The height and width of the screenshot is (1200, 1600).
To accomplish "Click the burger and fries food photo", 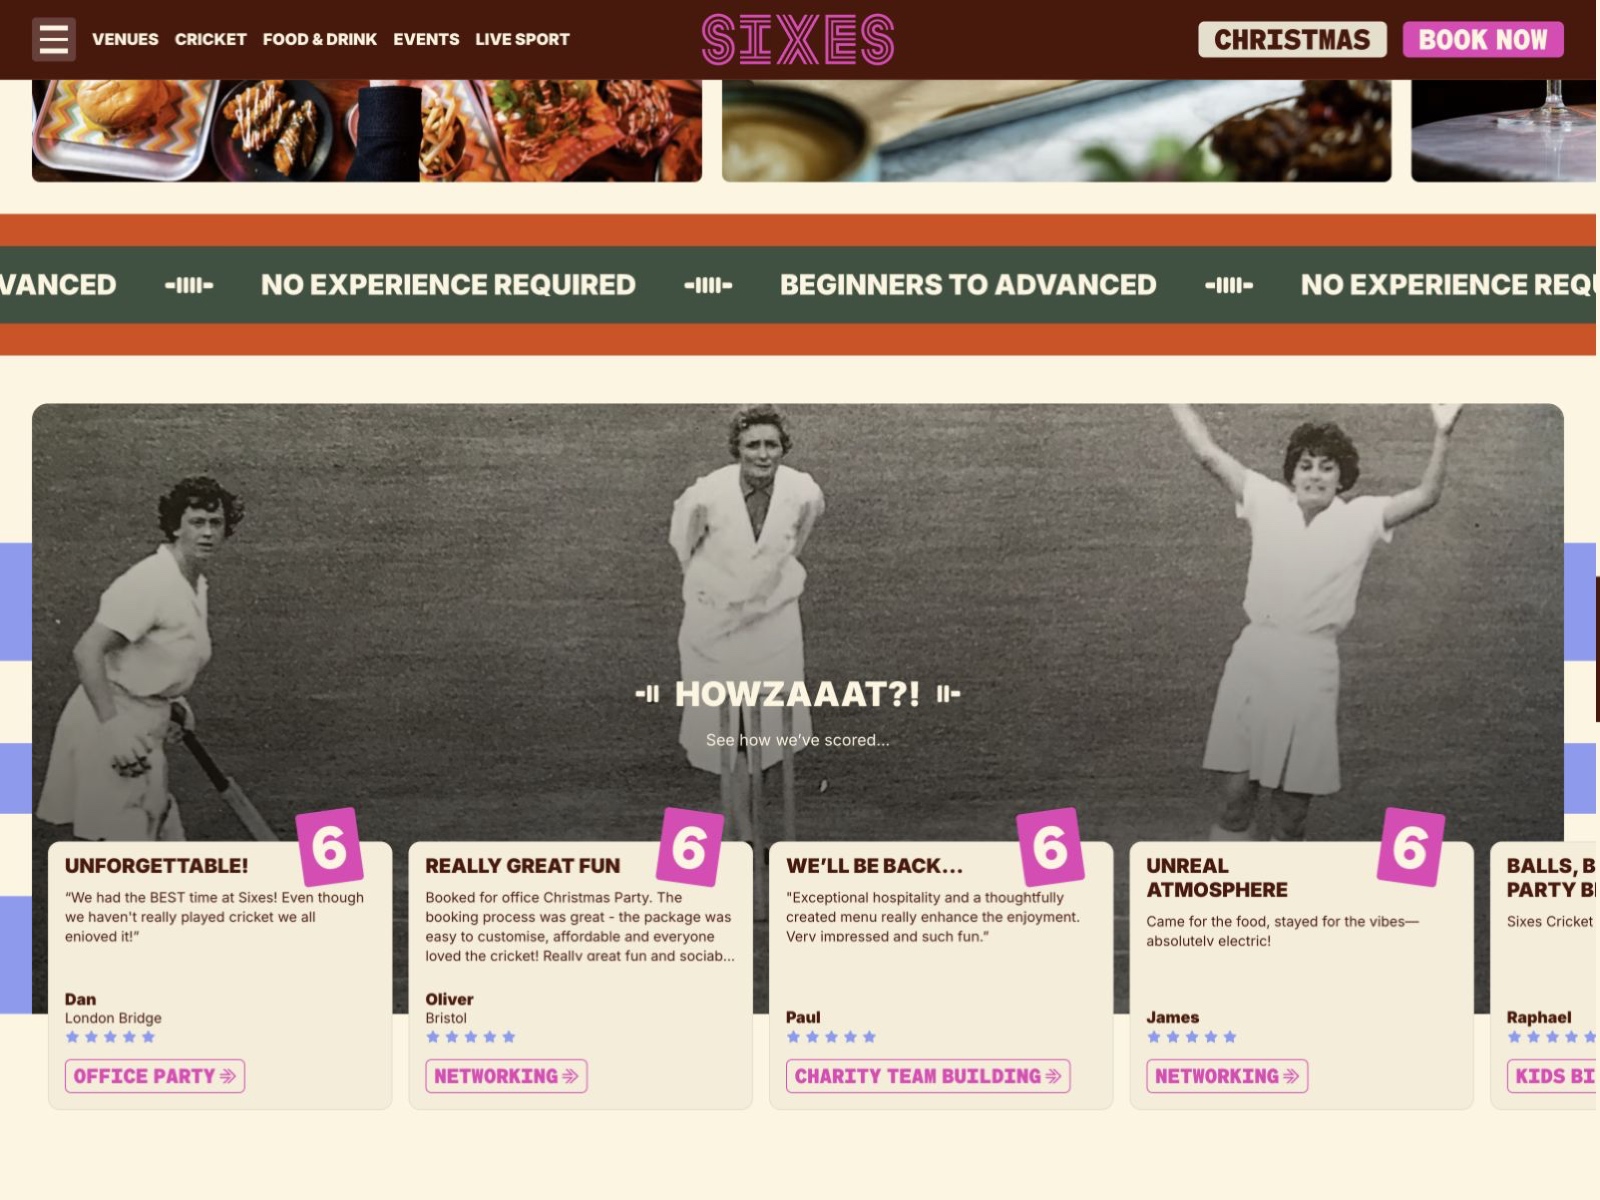I will tap(367, 131).
